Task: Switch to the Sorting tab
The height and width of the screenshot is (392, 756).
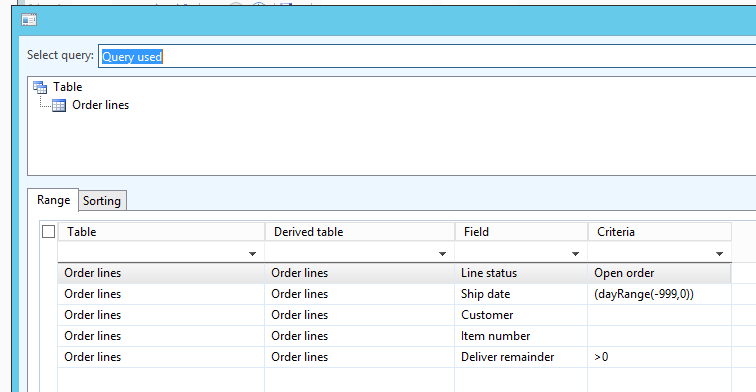Action: (x=102, y=201)
